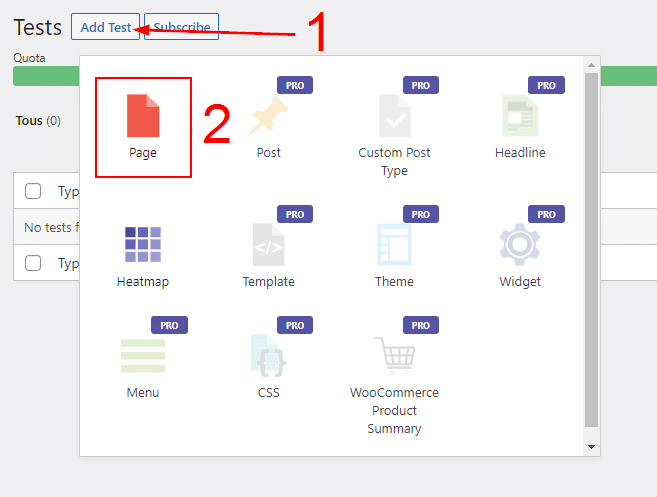657x497 pixels.
Task: Pick the Headline test icon
Action: click(x=520, y=116)
